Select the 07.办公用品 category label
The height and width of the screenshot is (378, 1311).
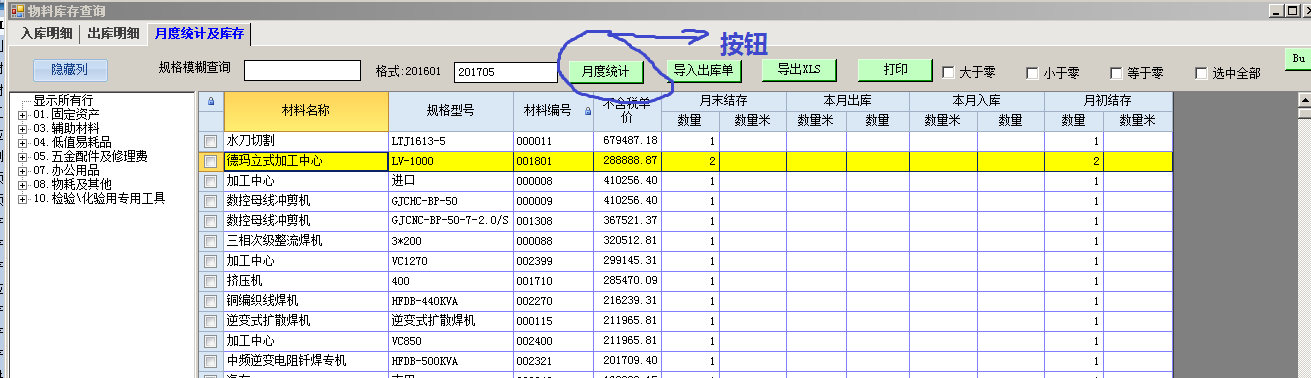tap(66, 171)
